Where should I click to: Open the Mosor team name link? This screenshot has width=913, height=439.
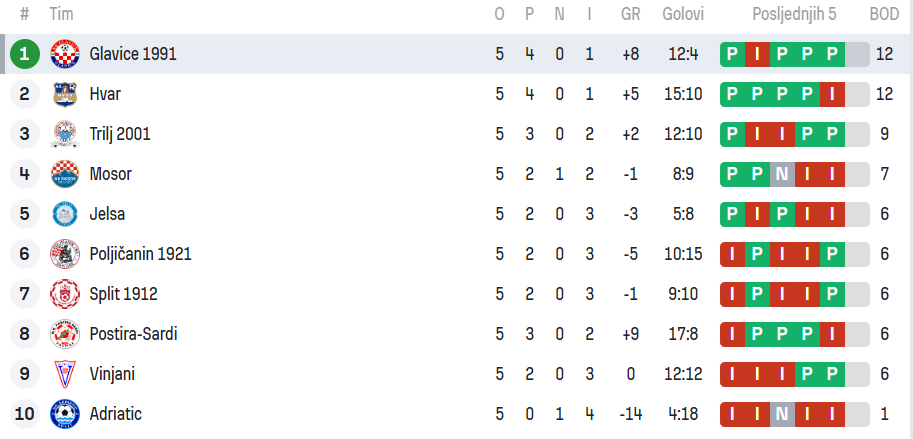pos(110,174)
